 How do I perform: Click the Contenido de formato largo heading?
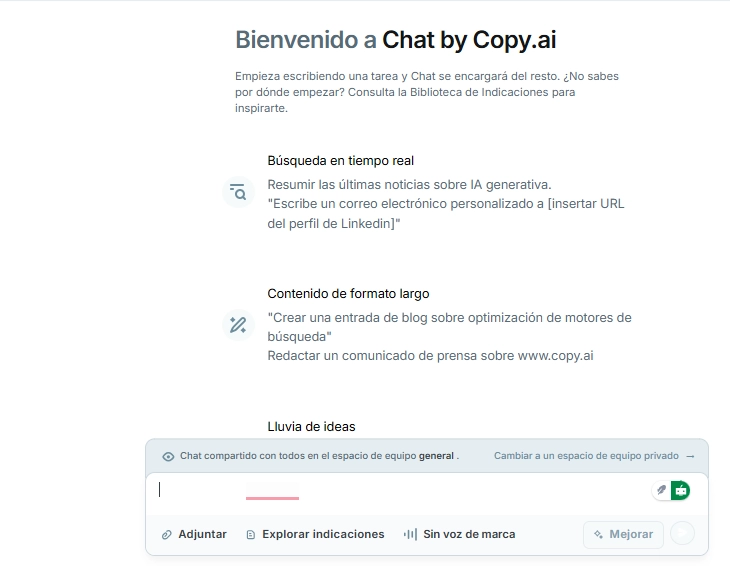(x=348, y=293)
